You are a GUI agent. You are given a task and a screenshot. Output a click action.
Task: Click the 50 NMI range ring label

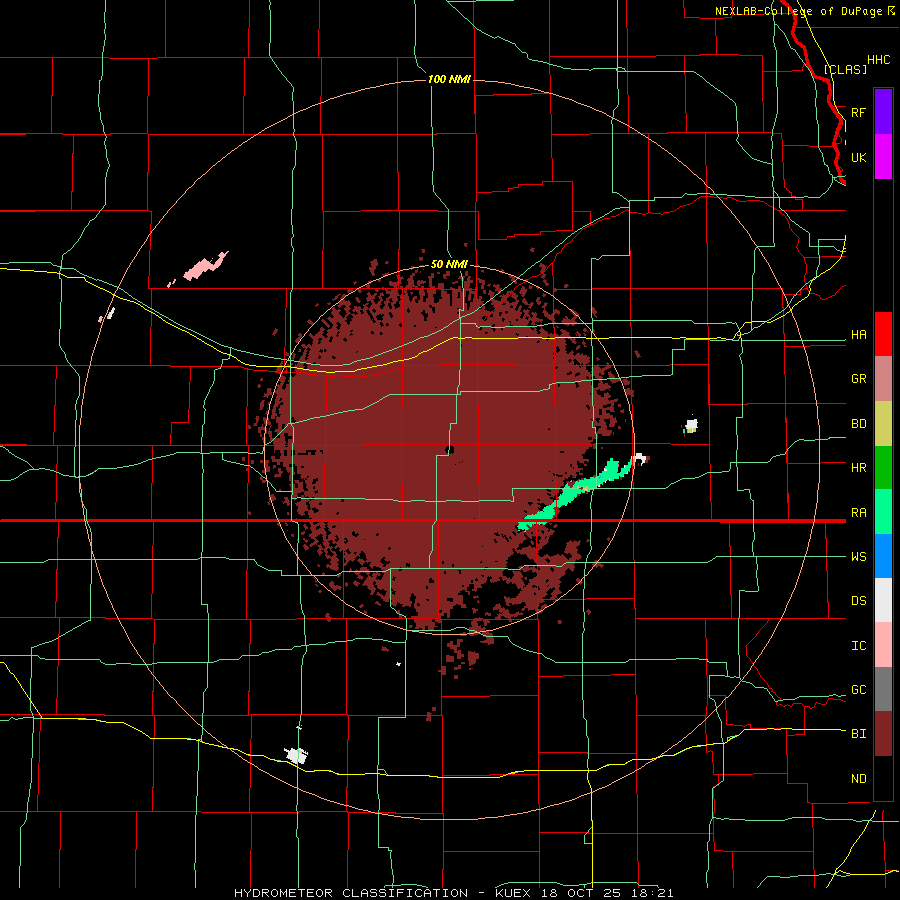click(x=449, y=264)
